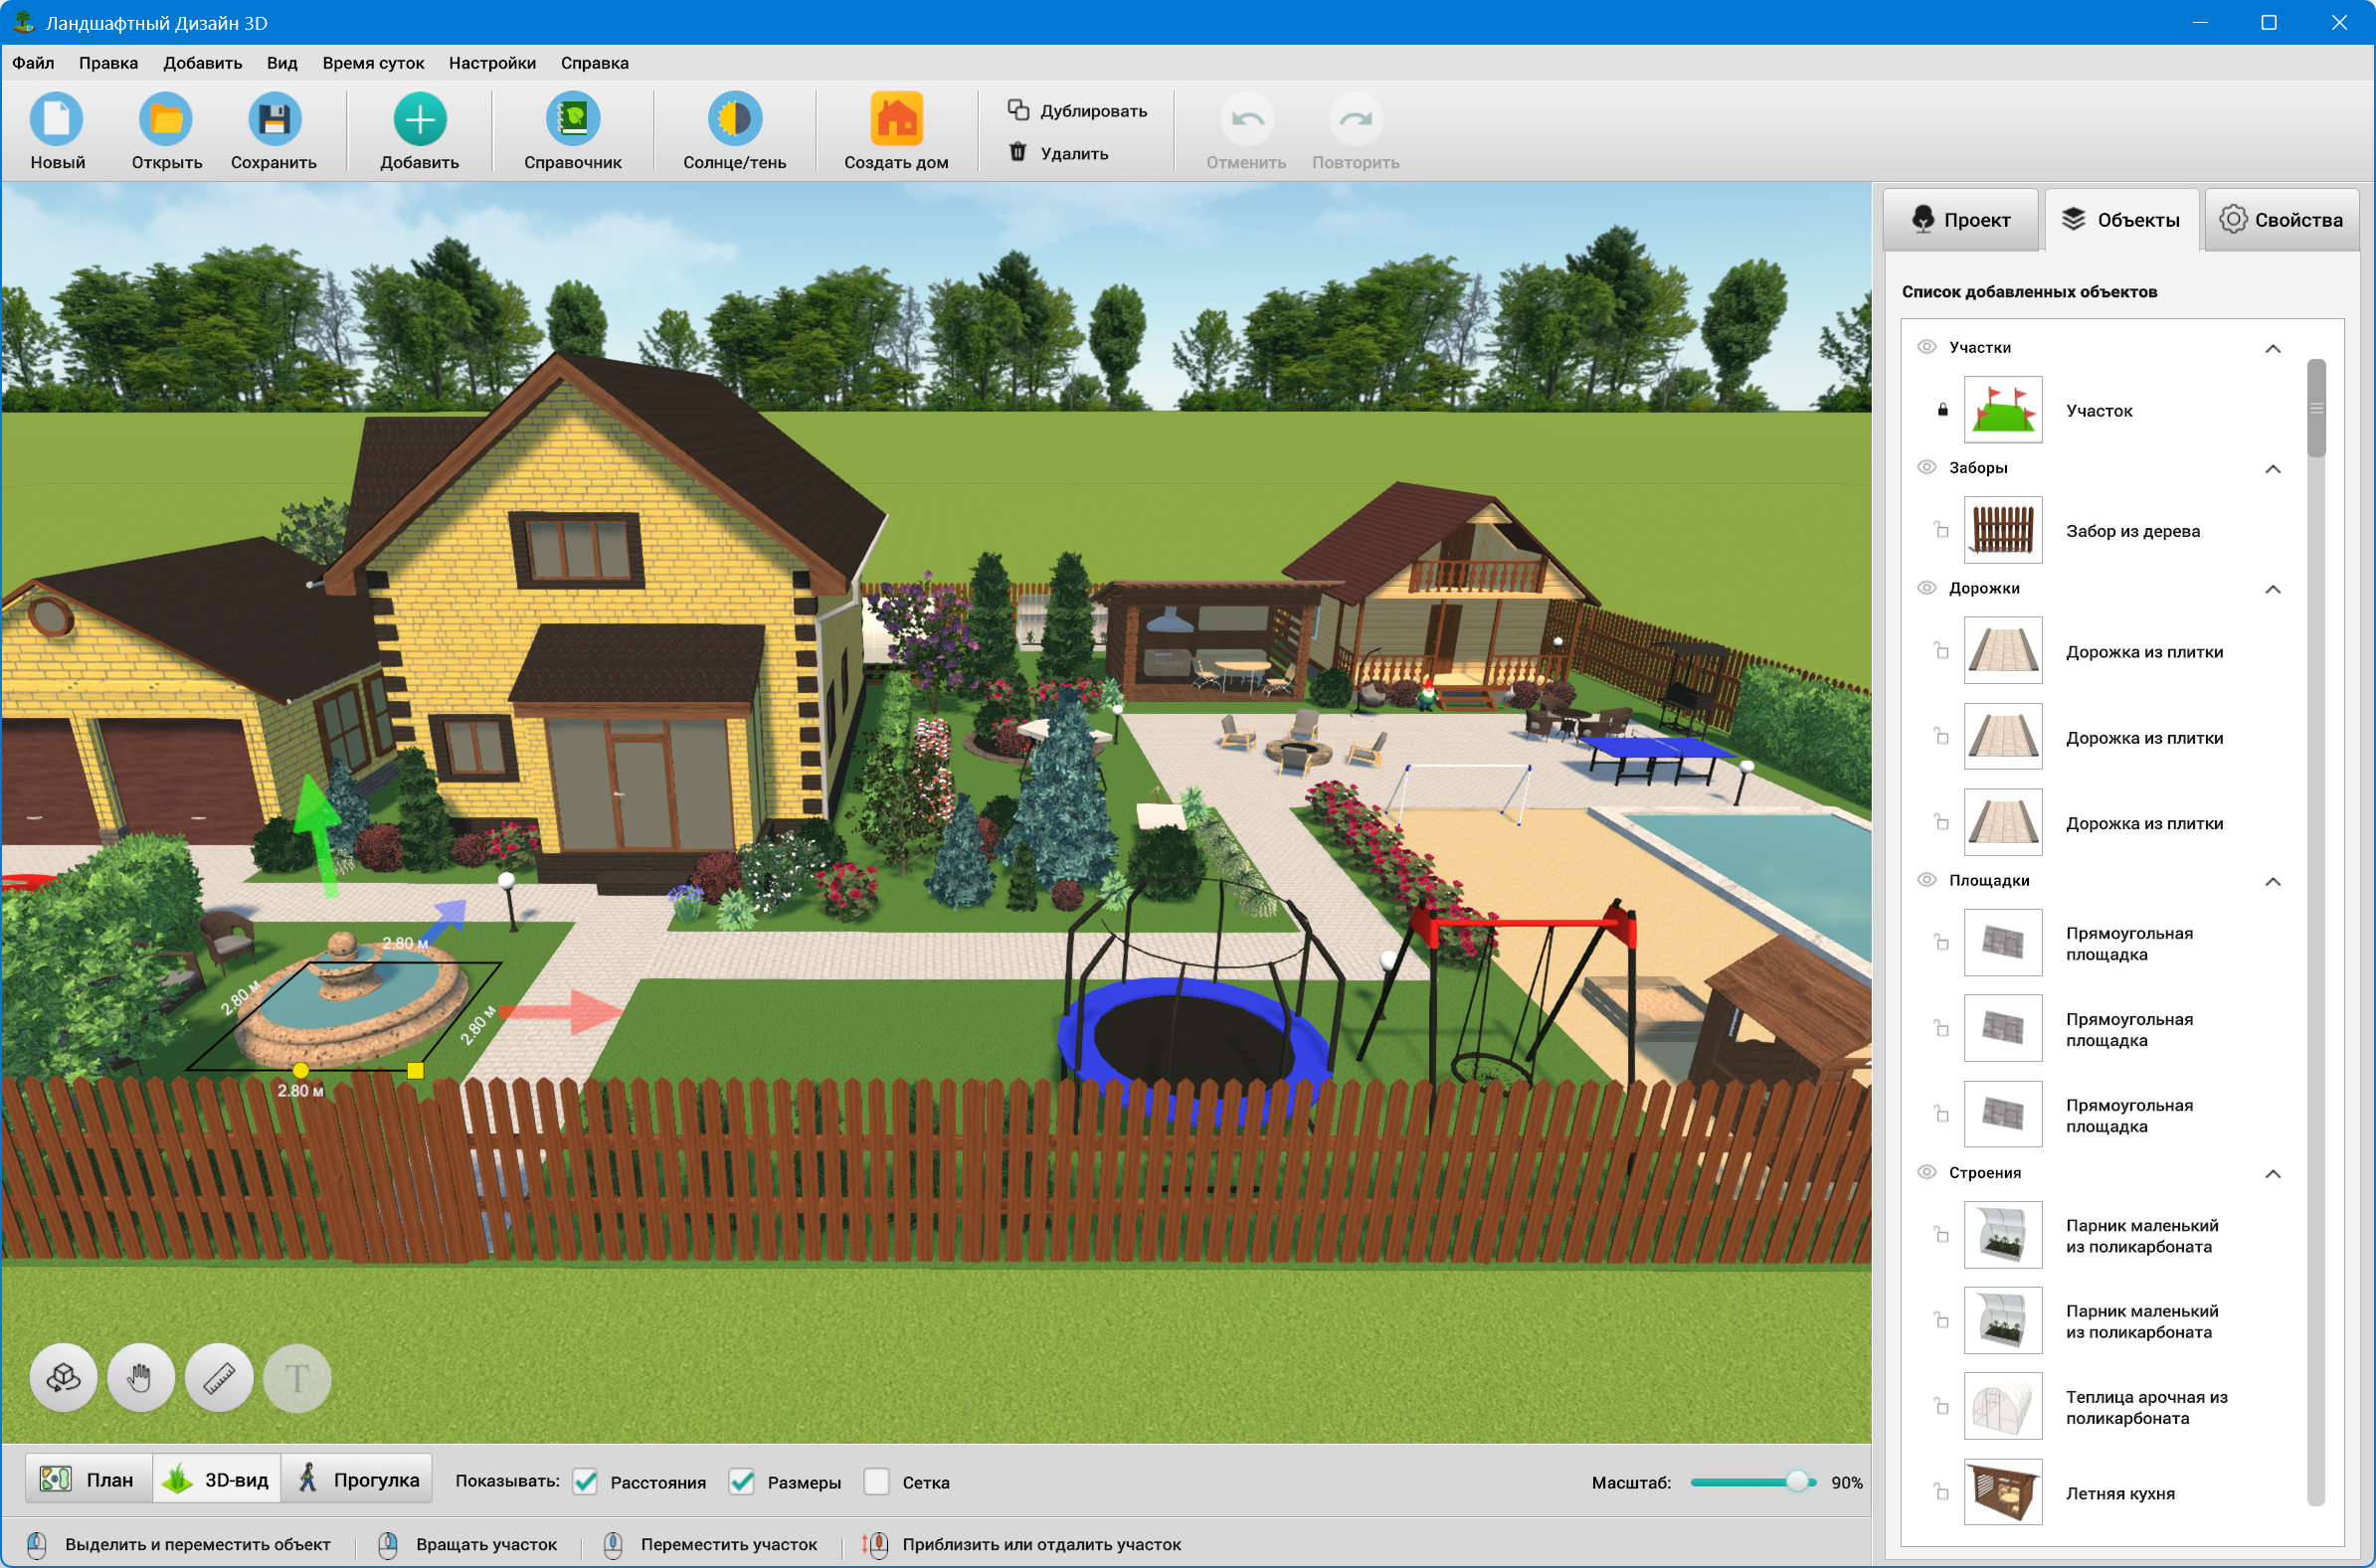Click the Дублировать button
The image size is (2376, 1568).
(1077, 110)
